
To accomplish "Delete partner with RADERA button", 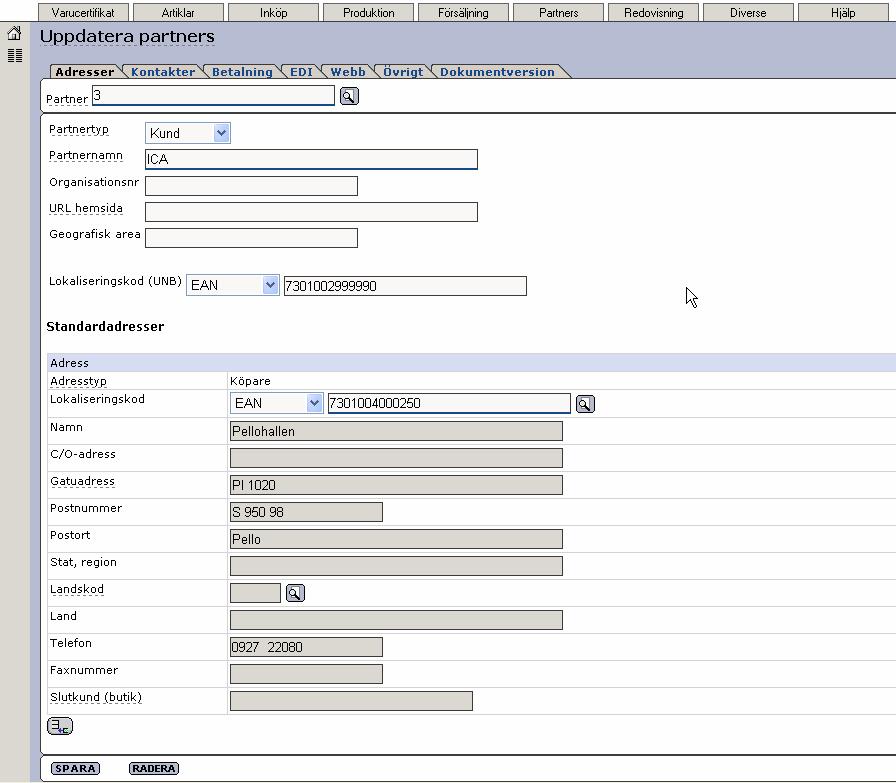I will pos(154,769).
